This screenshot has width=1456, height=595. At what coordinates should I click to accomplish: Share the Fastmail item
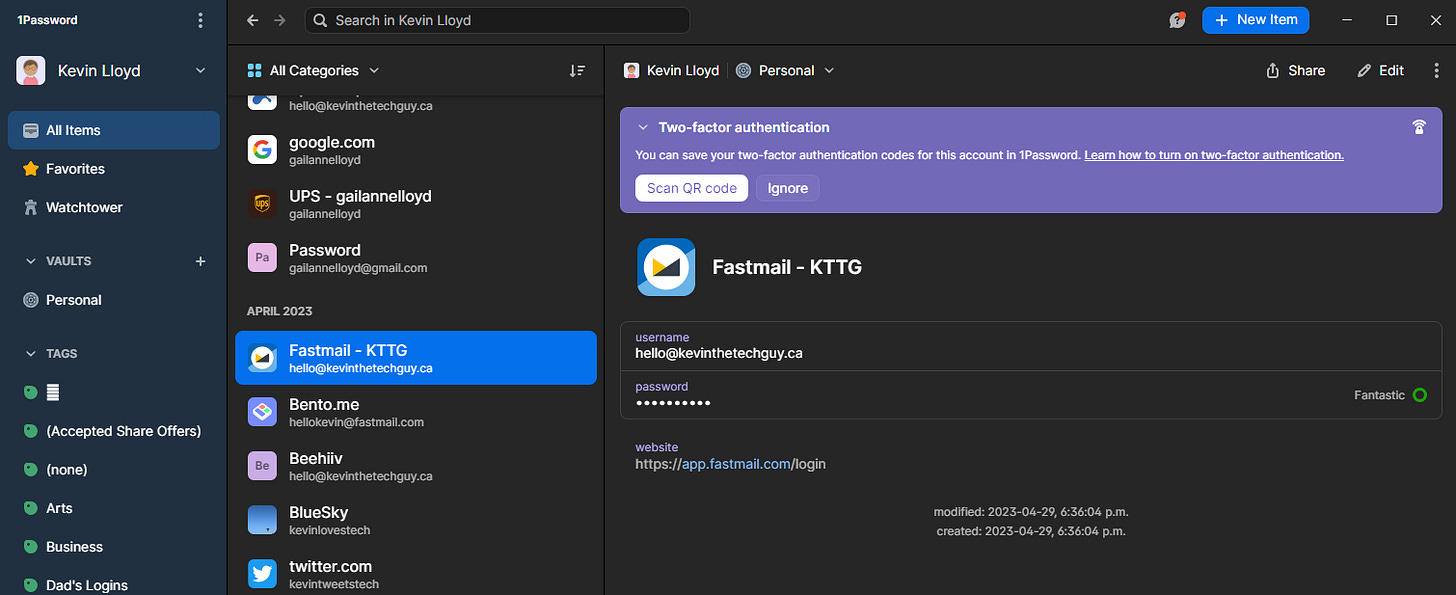pos(1295,70)
